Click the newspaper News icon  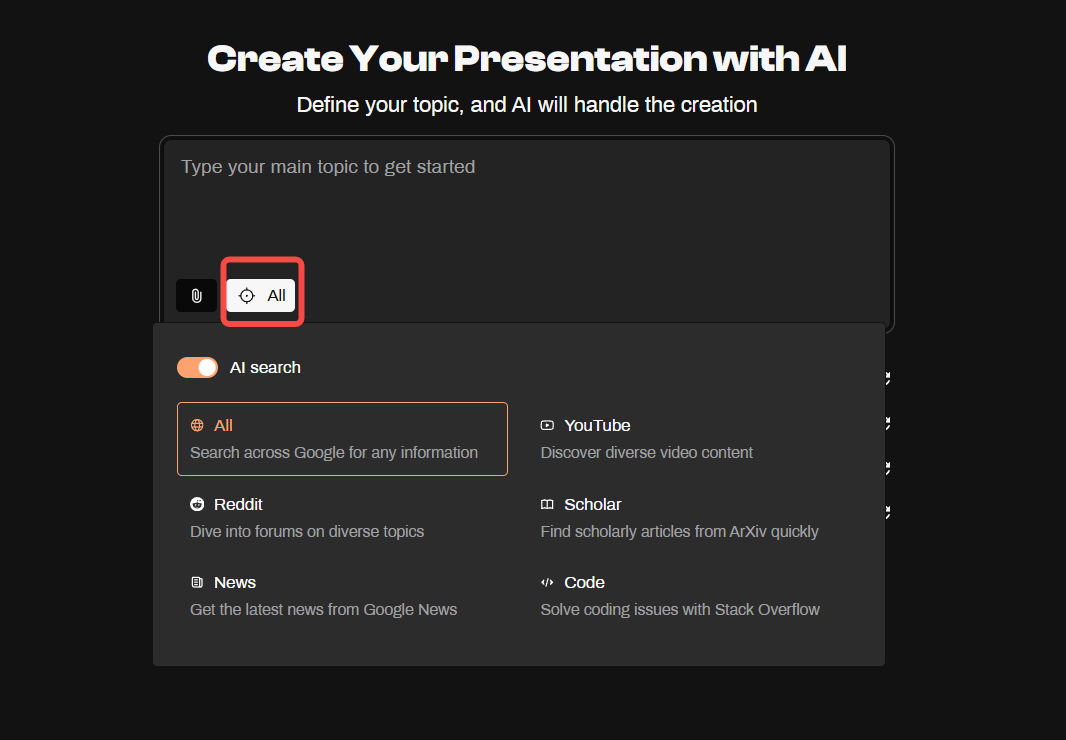(x=197, y=582)
